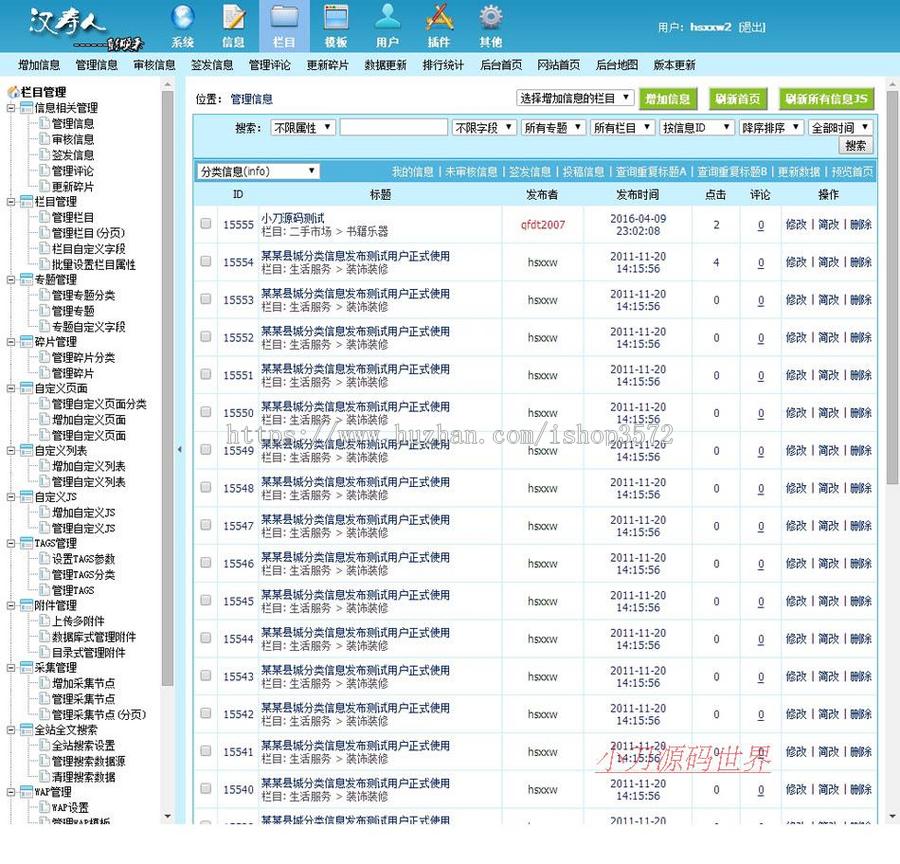
Task: Check the box for row 15554
Action: [x=205, y=262]
